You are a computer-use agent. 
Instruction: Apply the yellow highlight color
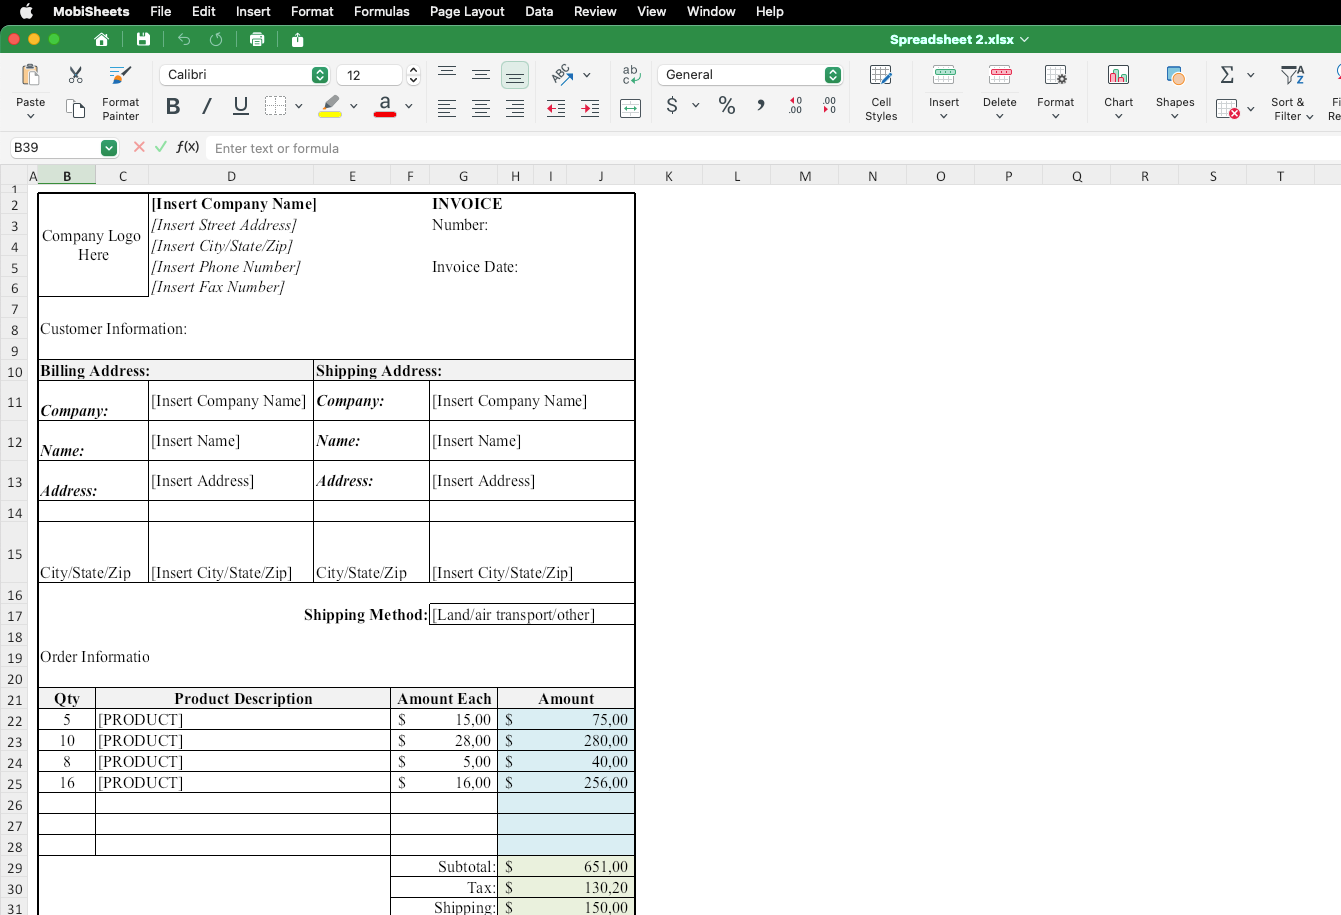330,106
